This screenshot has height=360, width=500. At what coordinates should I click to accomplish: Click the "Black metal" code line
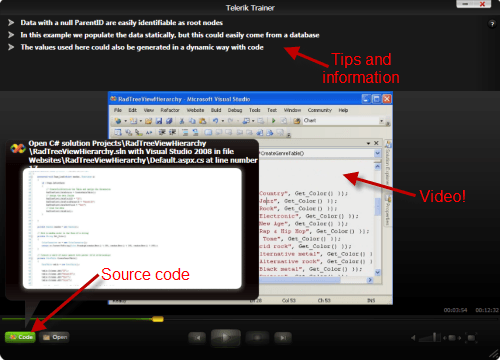tap(311, 269)
